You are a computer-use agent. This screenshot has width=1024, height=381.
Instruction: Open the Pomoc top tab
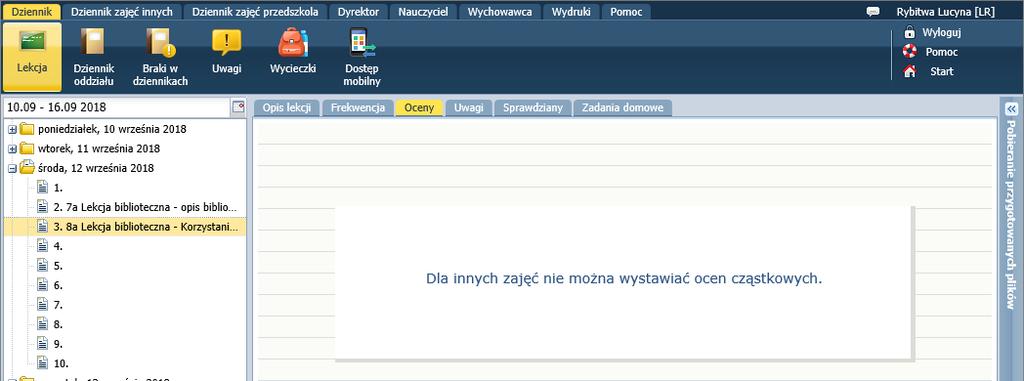pyautogui.click(x=626, y=12)
